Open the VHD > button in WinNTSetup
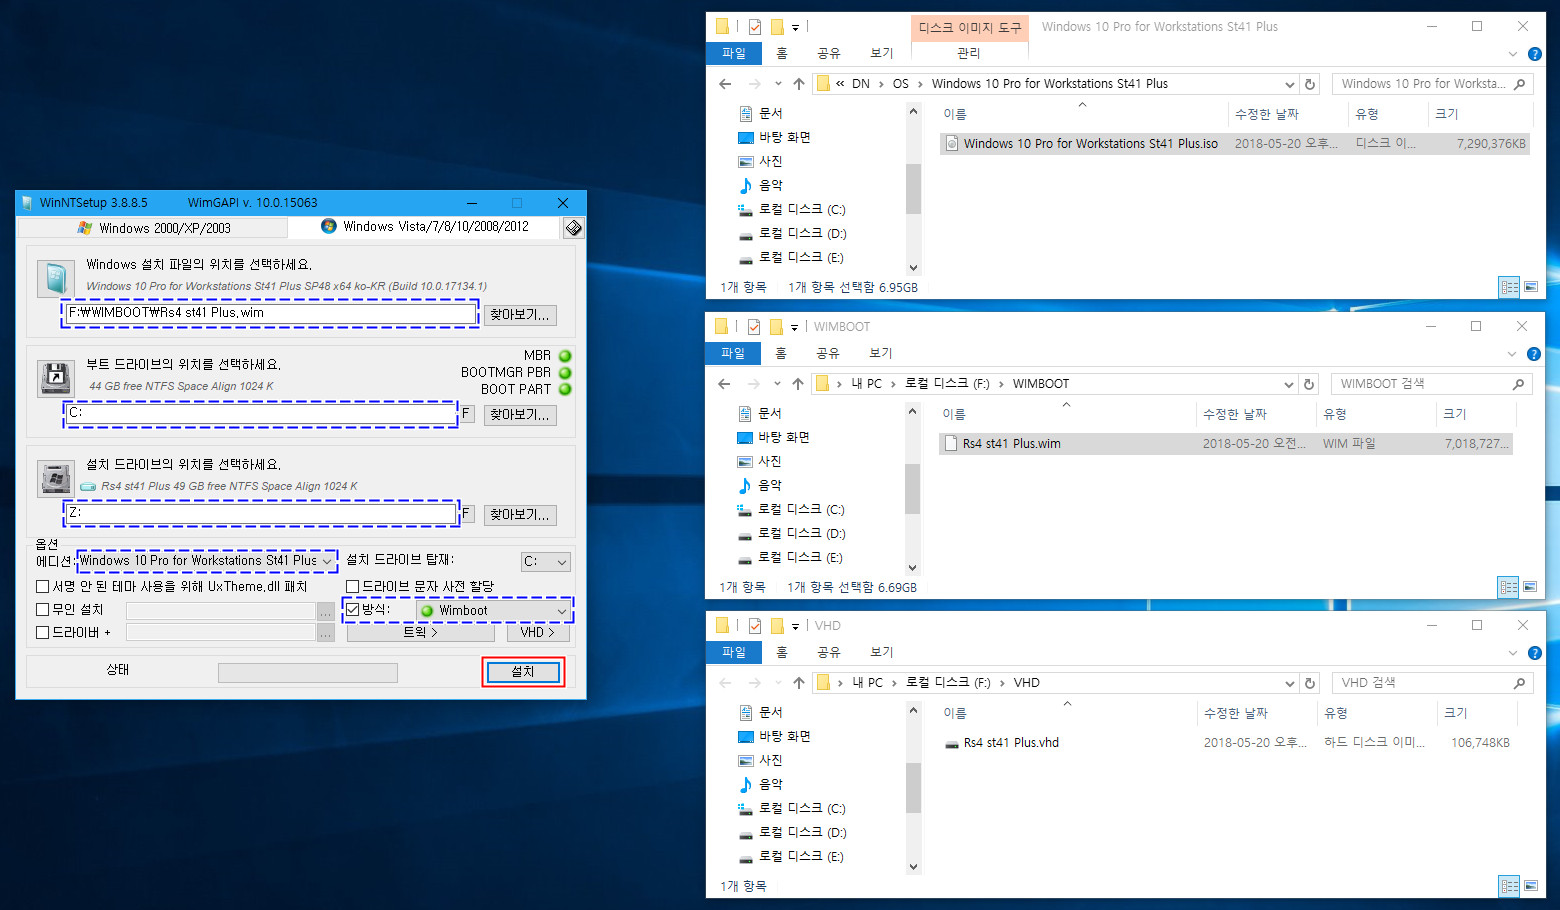Image resolution: width=1560 pixels, height=910 pixels. [x=538, y=632]
